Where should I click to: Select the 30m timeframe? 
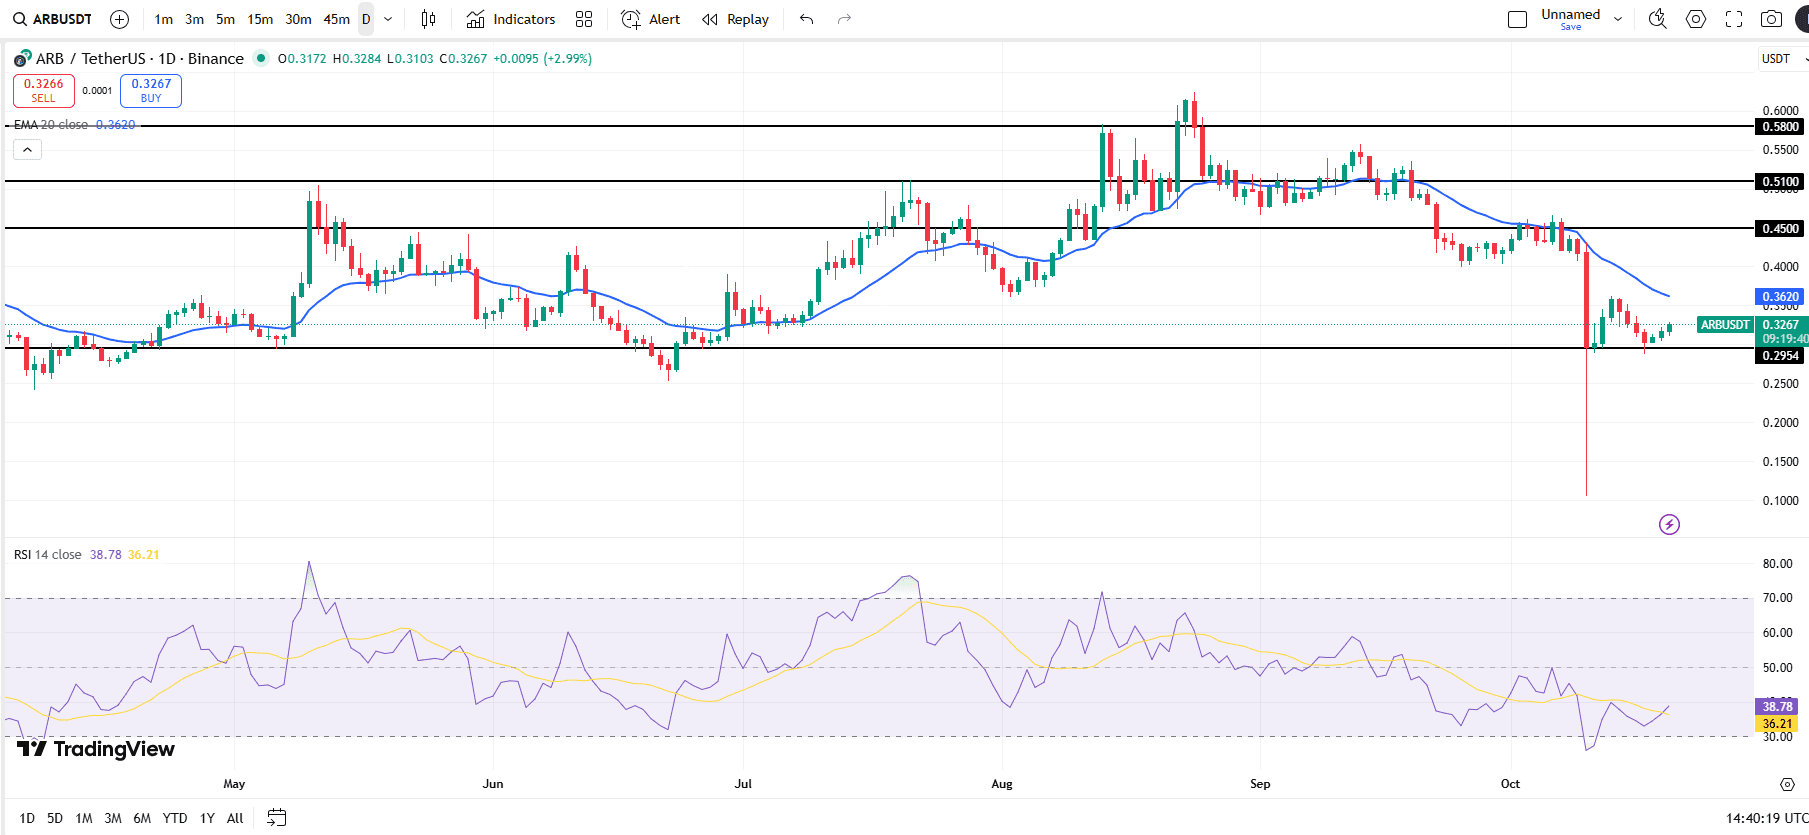298,19
